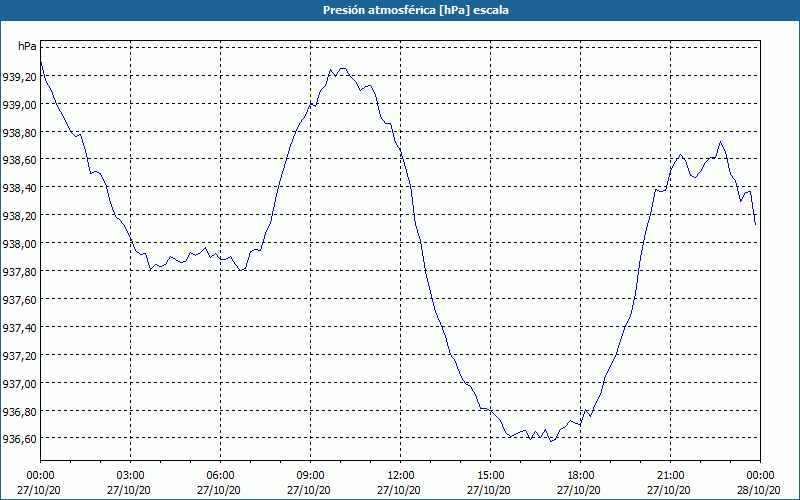Viewport: 800px width, 500px height.
Task: Select the 939,00 y-axis value
Action: pos(19,105)
